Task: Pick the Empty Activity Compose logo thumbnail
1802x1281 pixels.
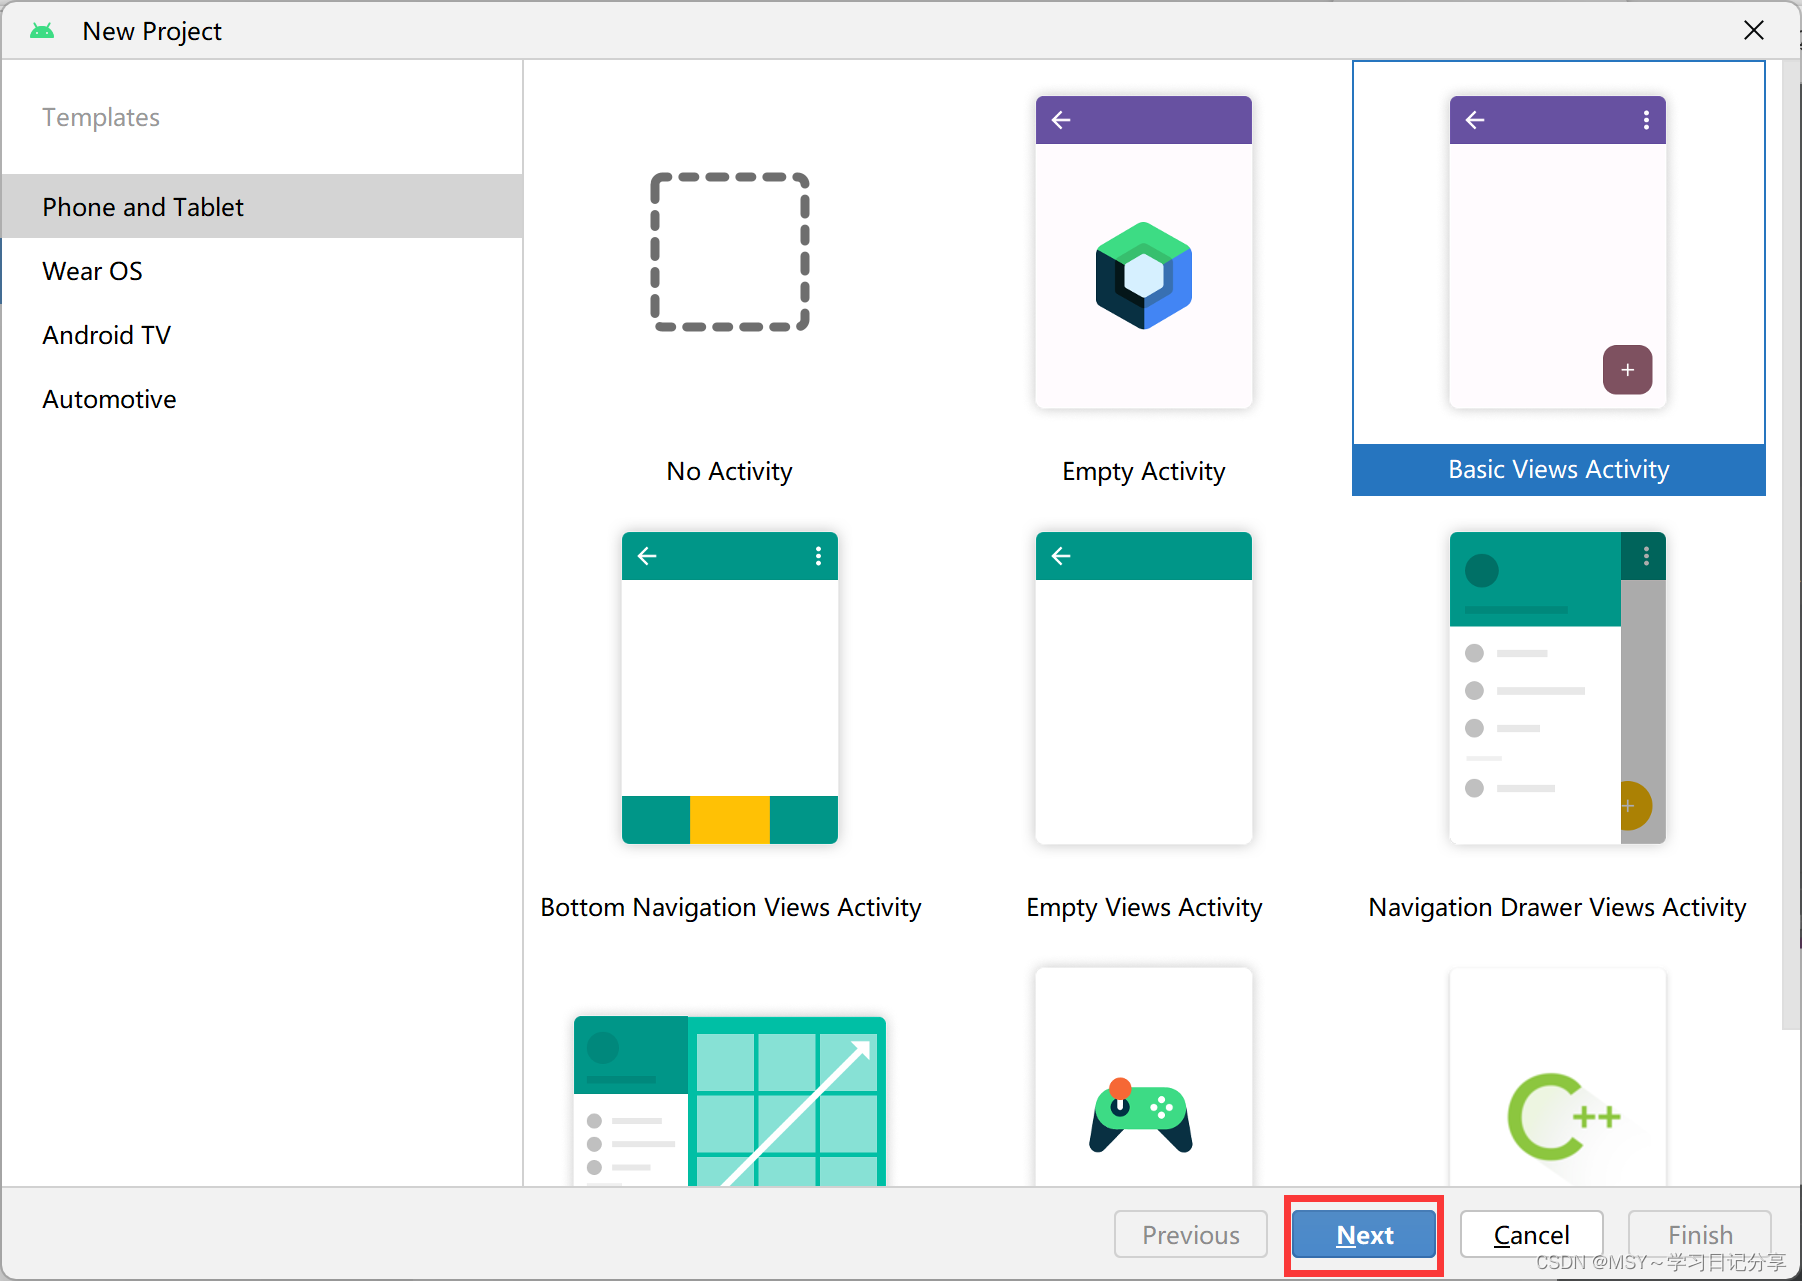Action: click(x=1144, y=252)
